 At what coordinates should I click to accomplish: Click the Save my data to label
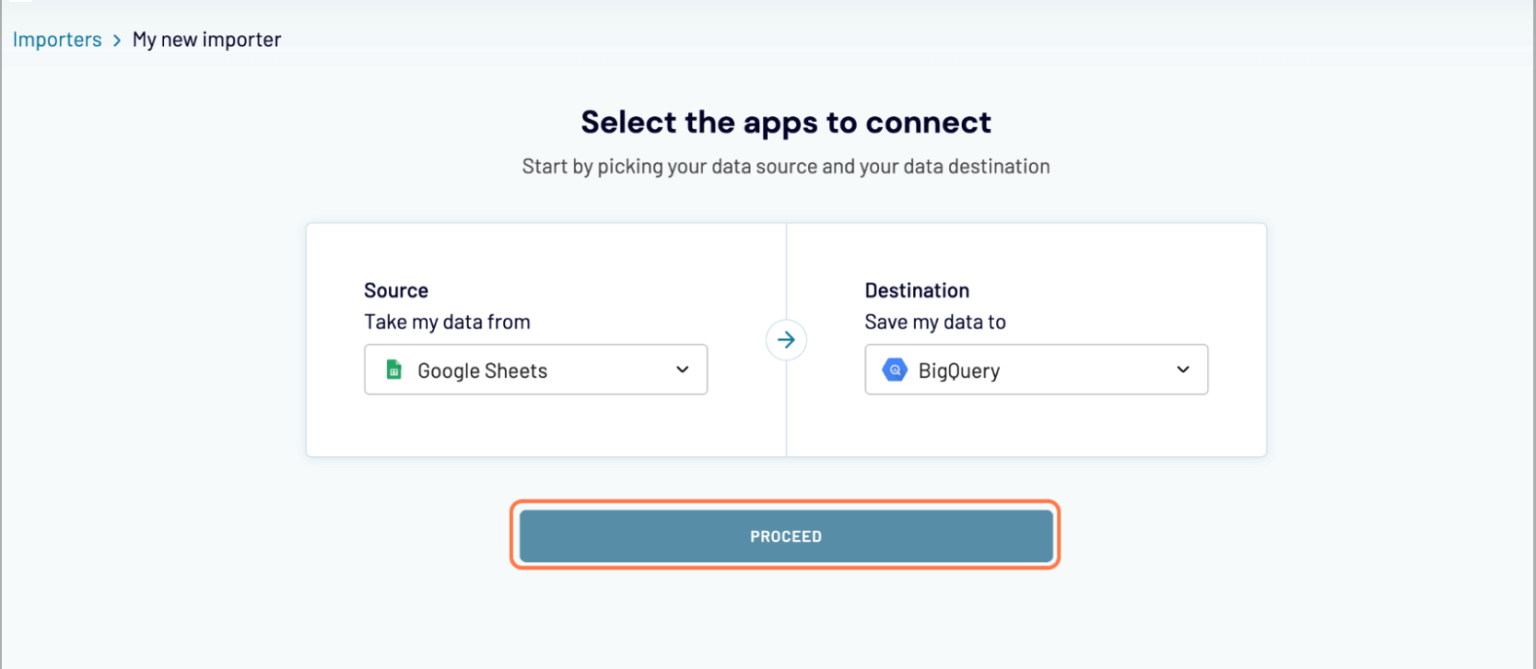(x=935, y=322)
